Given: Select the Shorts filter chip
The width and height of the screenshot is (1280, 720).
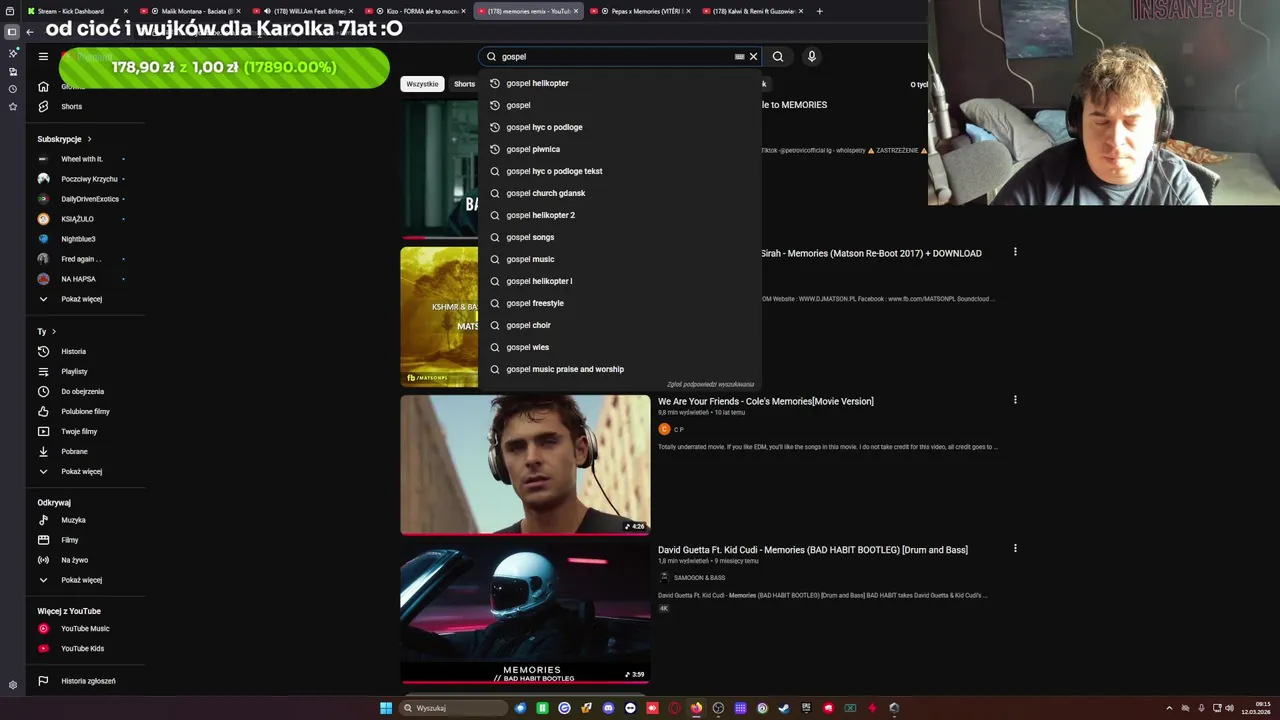Looking at the screenshot, I should tap(464, 84).
